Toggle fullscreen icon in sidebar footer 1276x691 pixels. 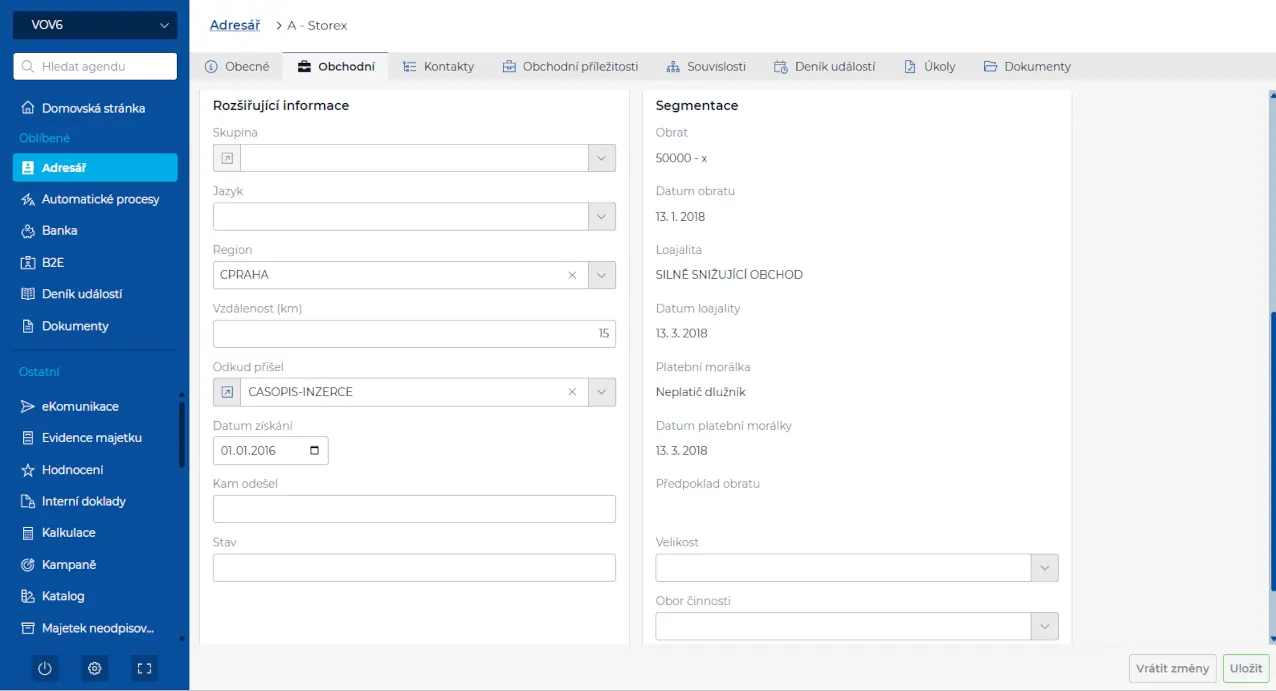coord(144,668)
